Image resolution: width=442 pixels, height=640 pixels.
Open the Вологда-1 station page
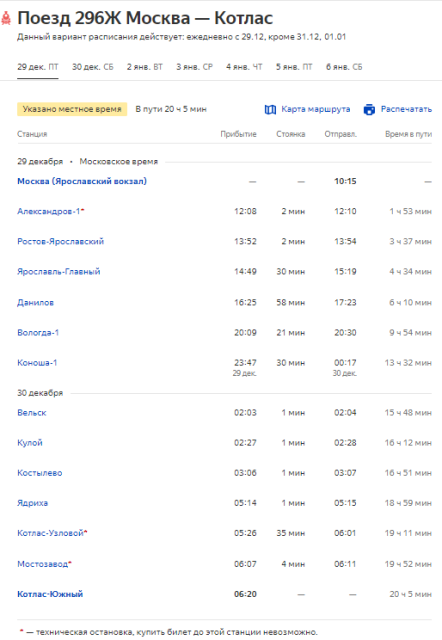pos(38,333)
